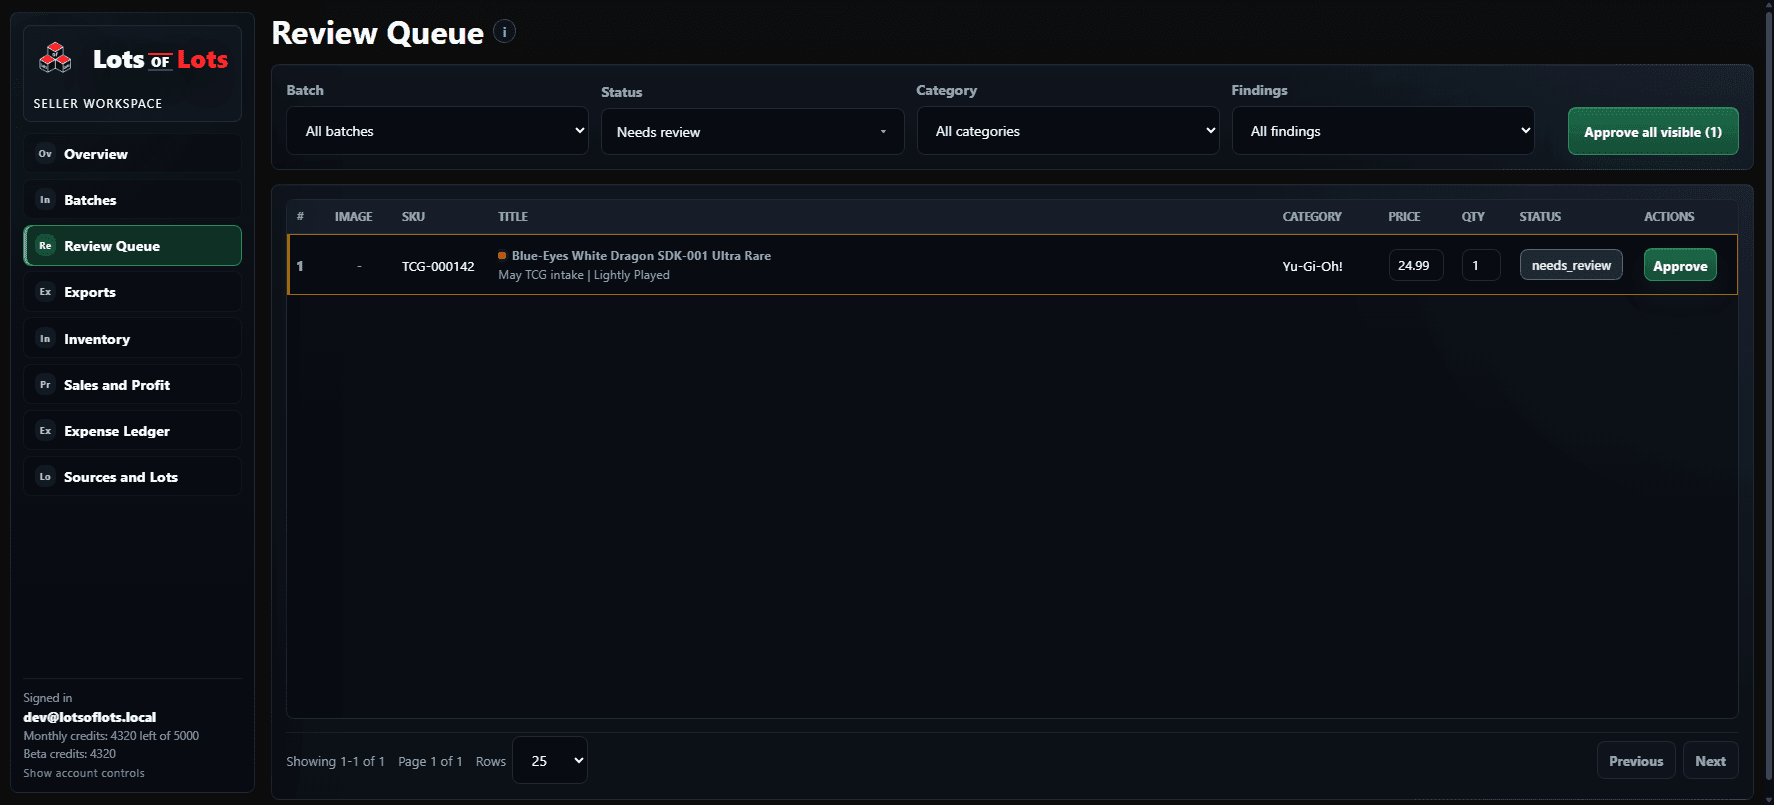Edit the 24.99 price field
This screenshot has width=1774, height=805.
tap(1416, 265)
